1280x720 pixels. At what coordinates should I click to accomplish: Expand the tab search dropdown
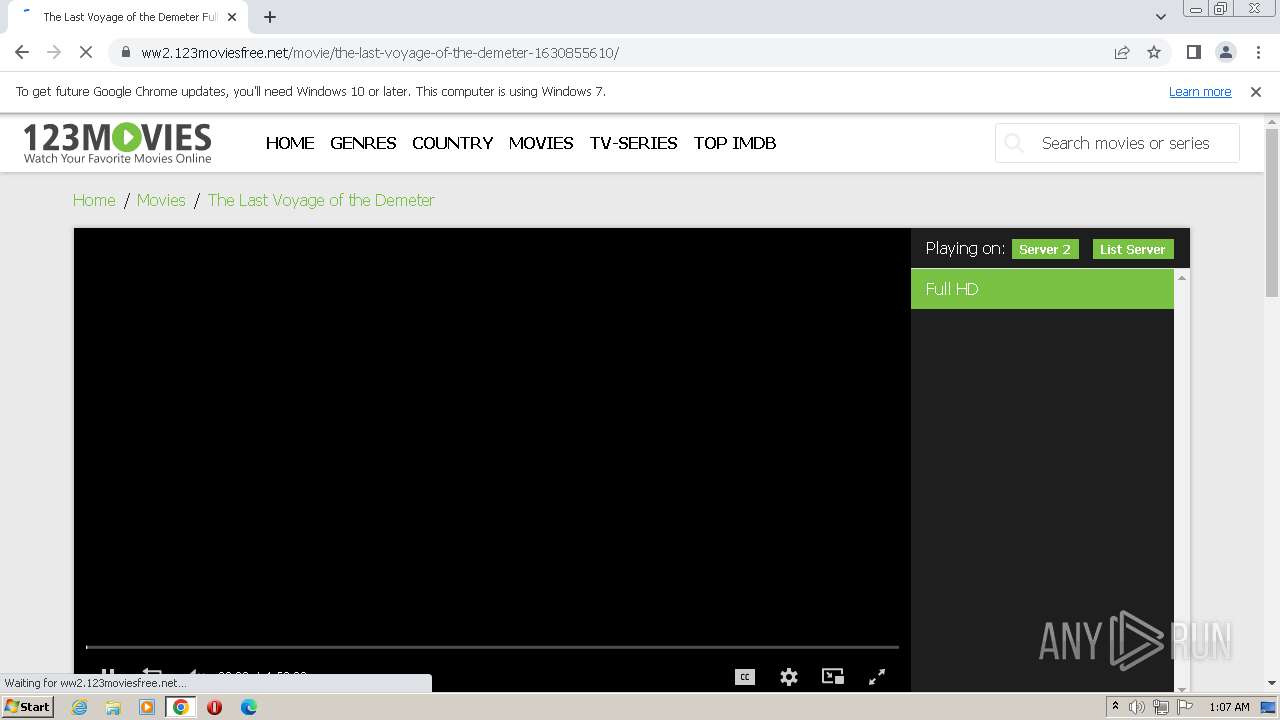point(1160,17)
